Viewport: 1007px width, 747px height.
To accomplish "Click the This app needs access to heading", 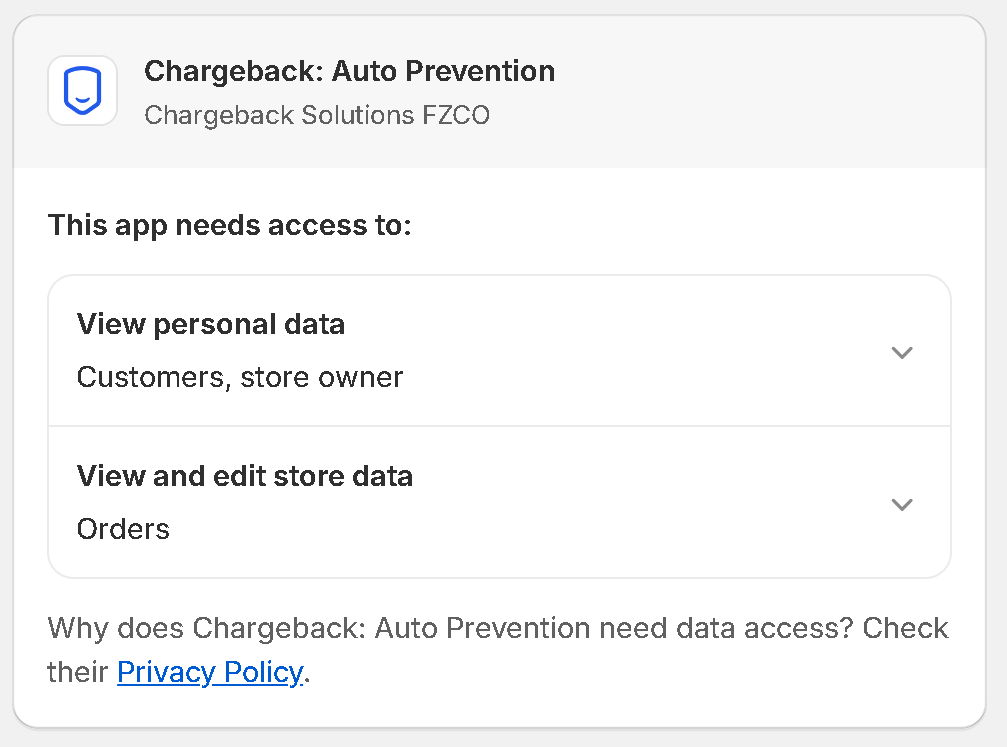I will (x=229, y=225).
